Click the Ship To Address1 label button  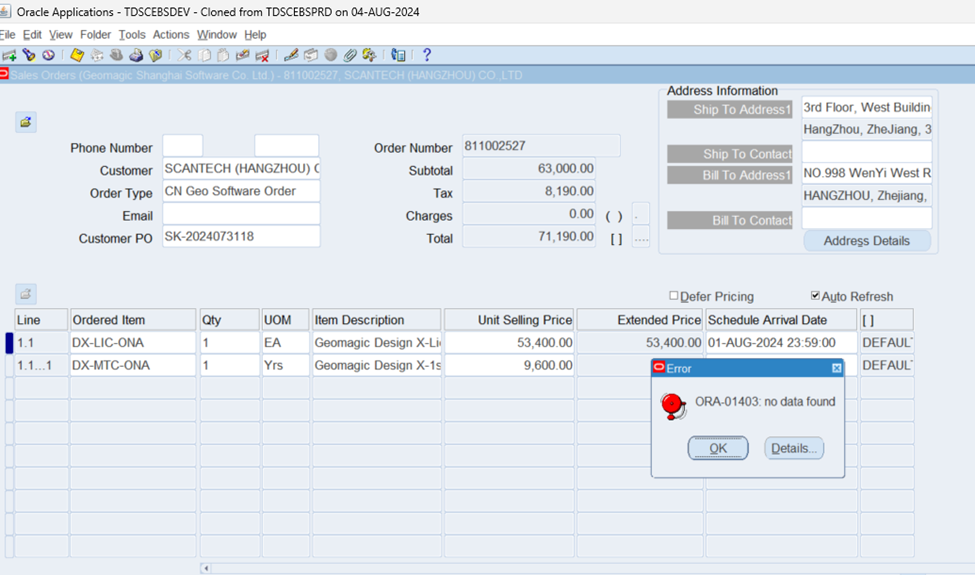coord(729,109)
